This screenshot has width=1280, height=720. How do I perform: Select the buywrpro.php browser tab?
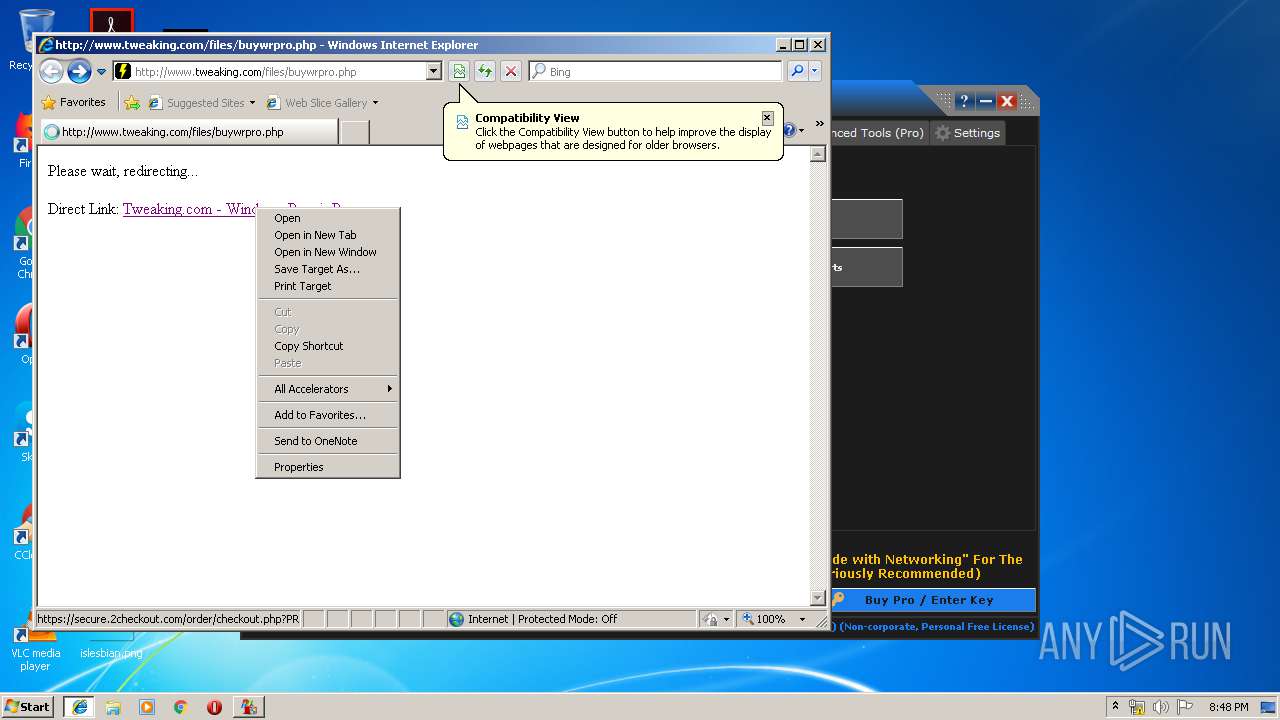[190, 131]
